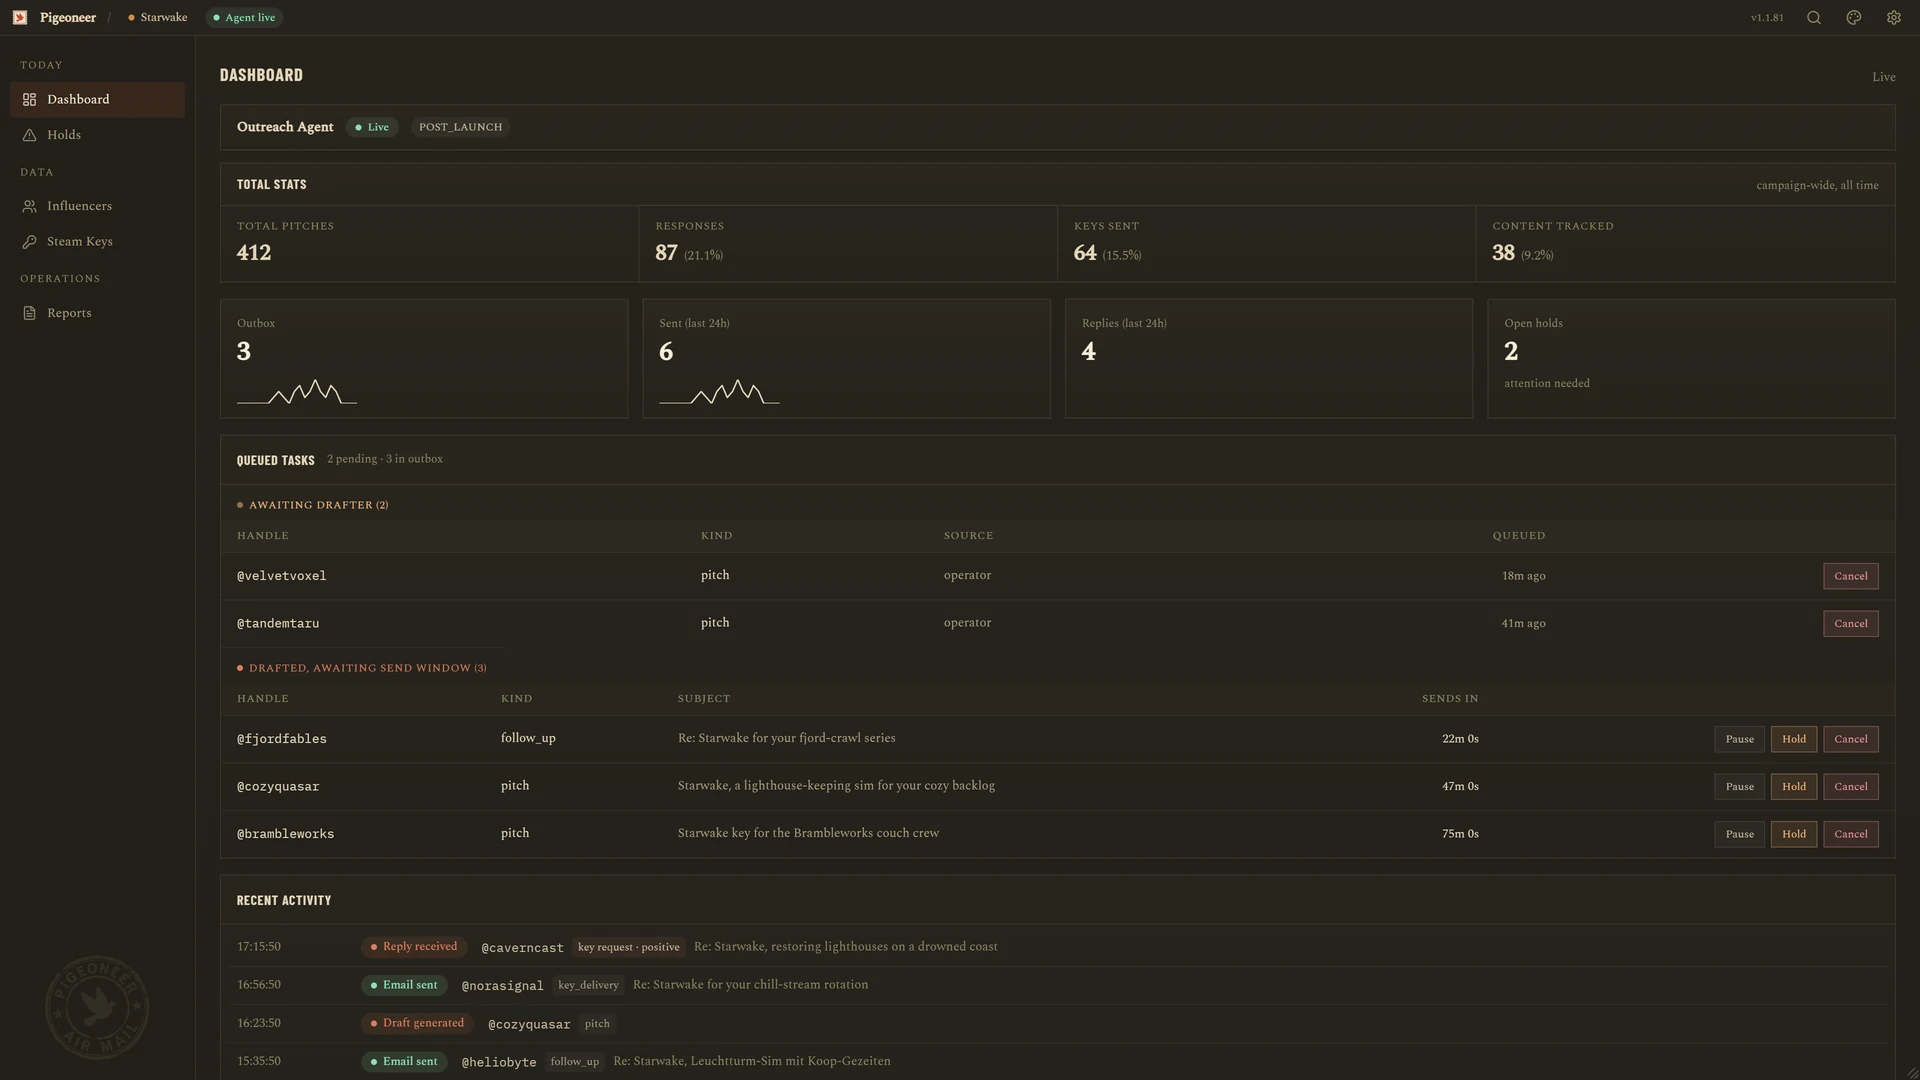Pause the @brambleworks pitch
1920x1080 pixels.
tap(1739, 835)
